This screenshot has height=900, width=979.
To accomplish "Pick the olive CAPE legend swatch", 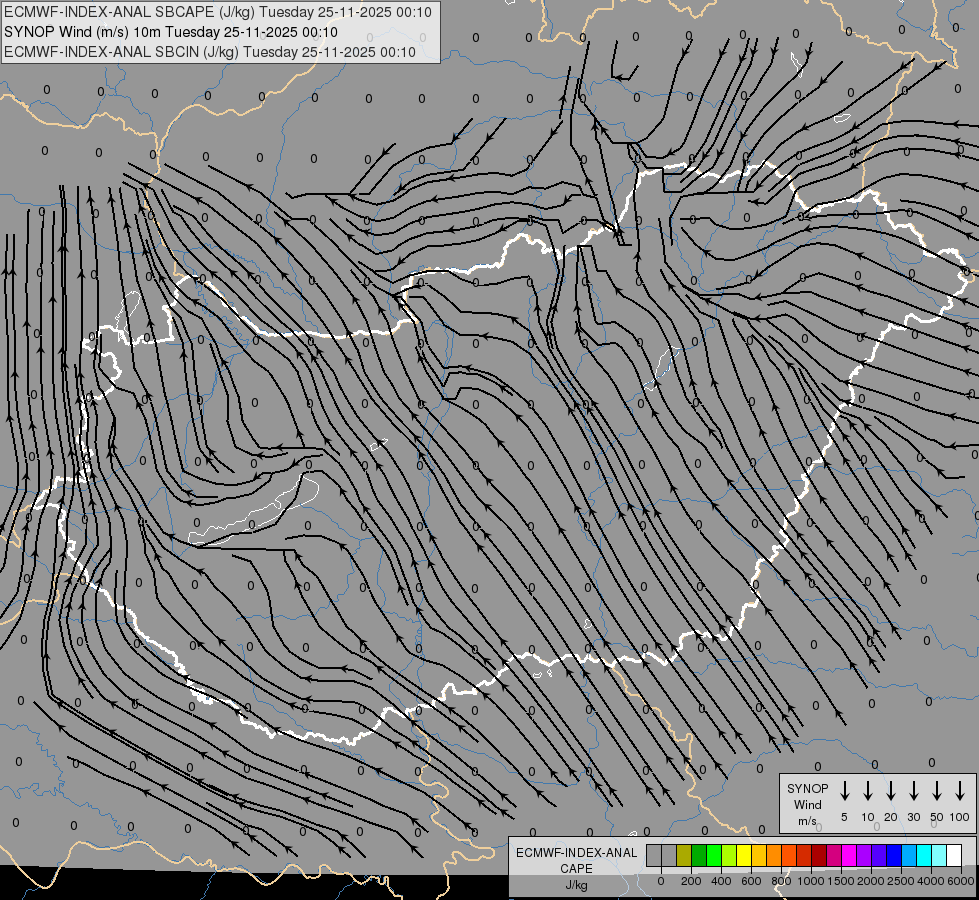I will point(684,855).
